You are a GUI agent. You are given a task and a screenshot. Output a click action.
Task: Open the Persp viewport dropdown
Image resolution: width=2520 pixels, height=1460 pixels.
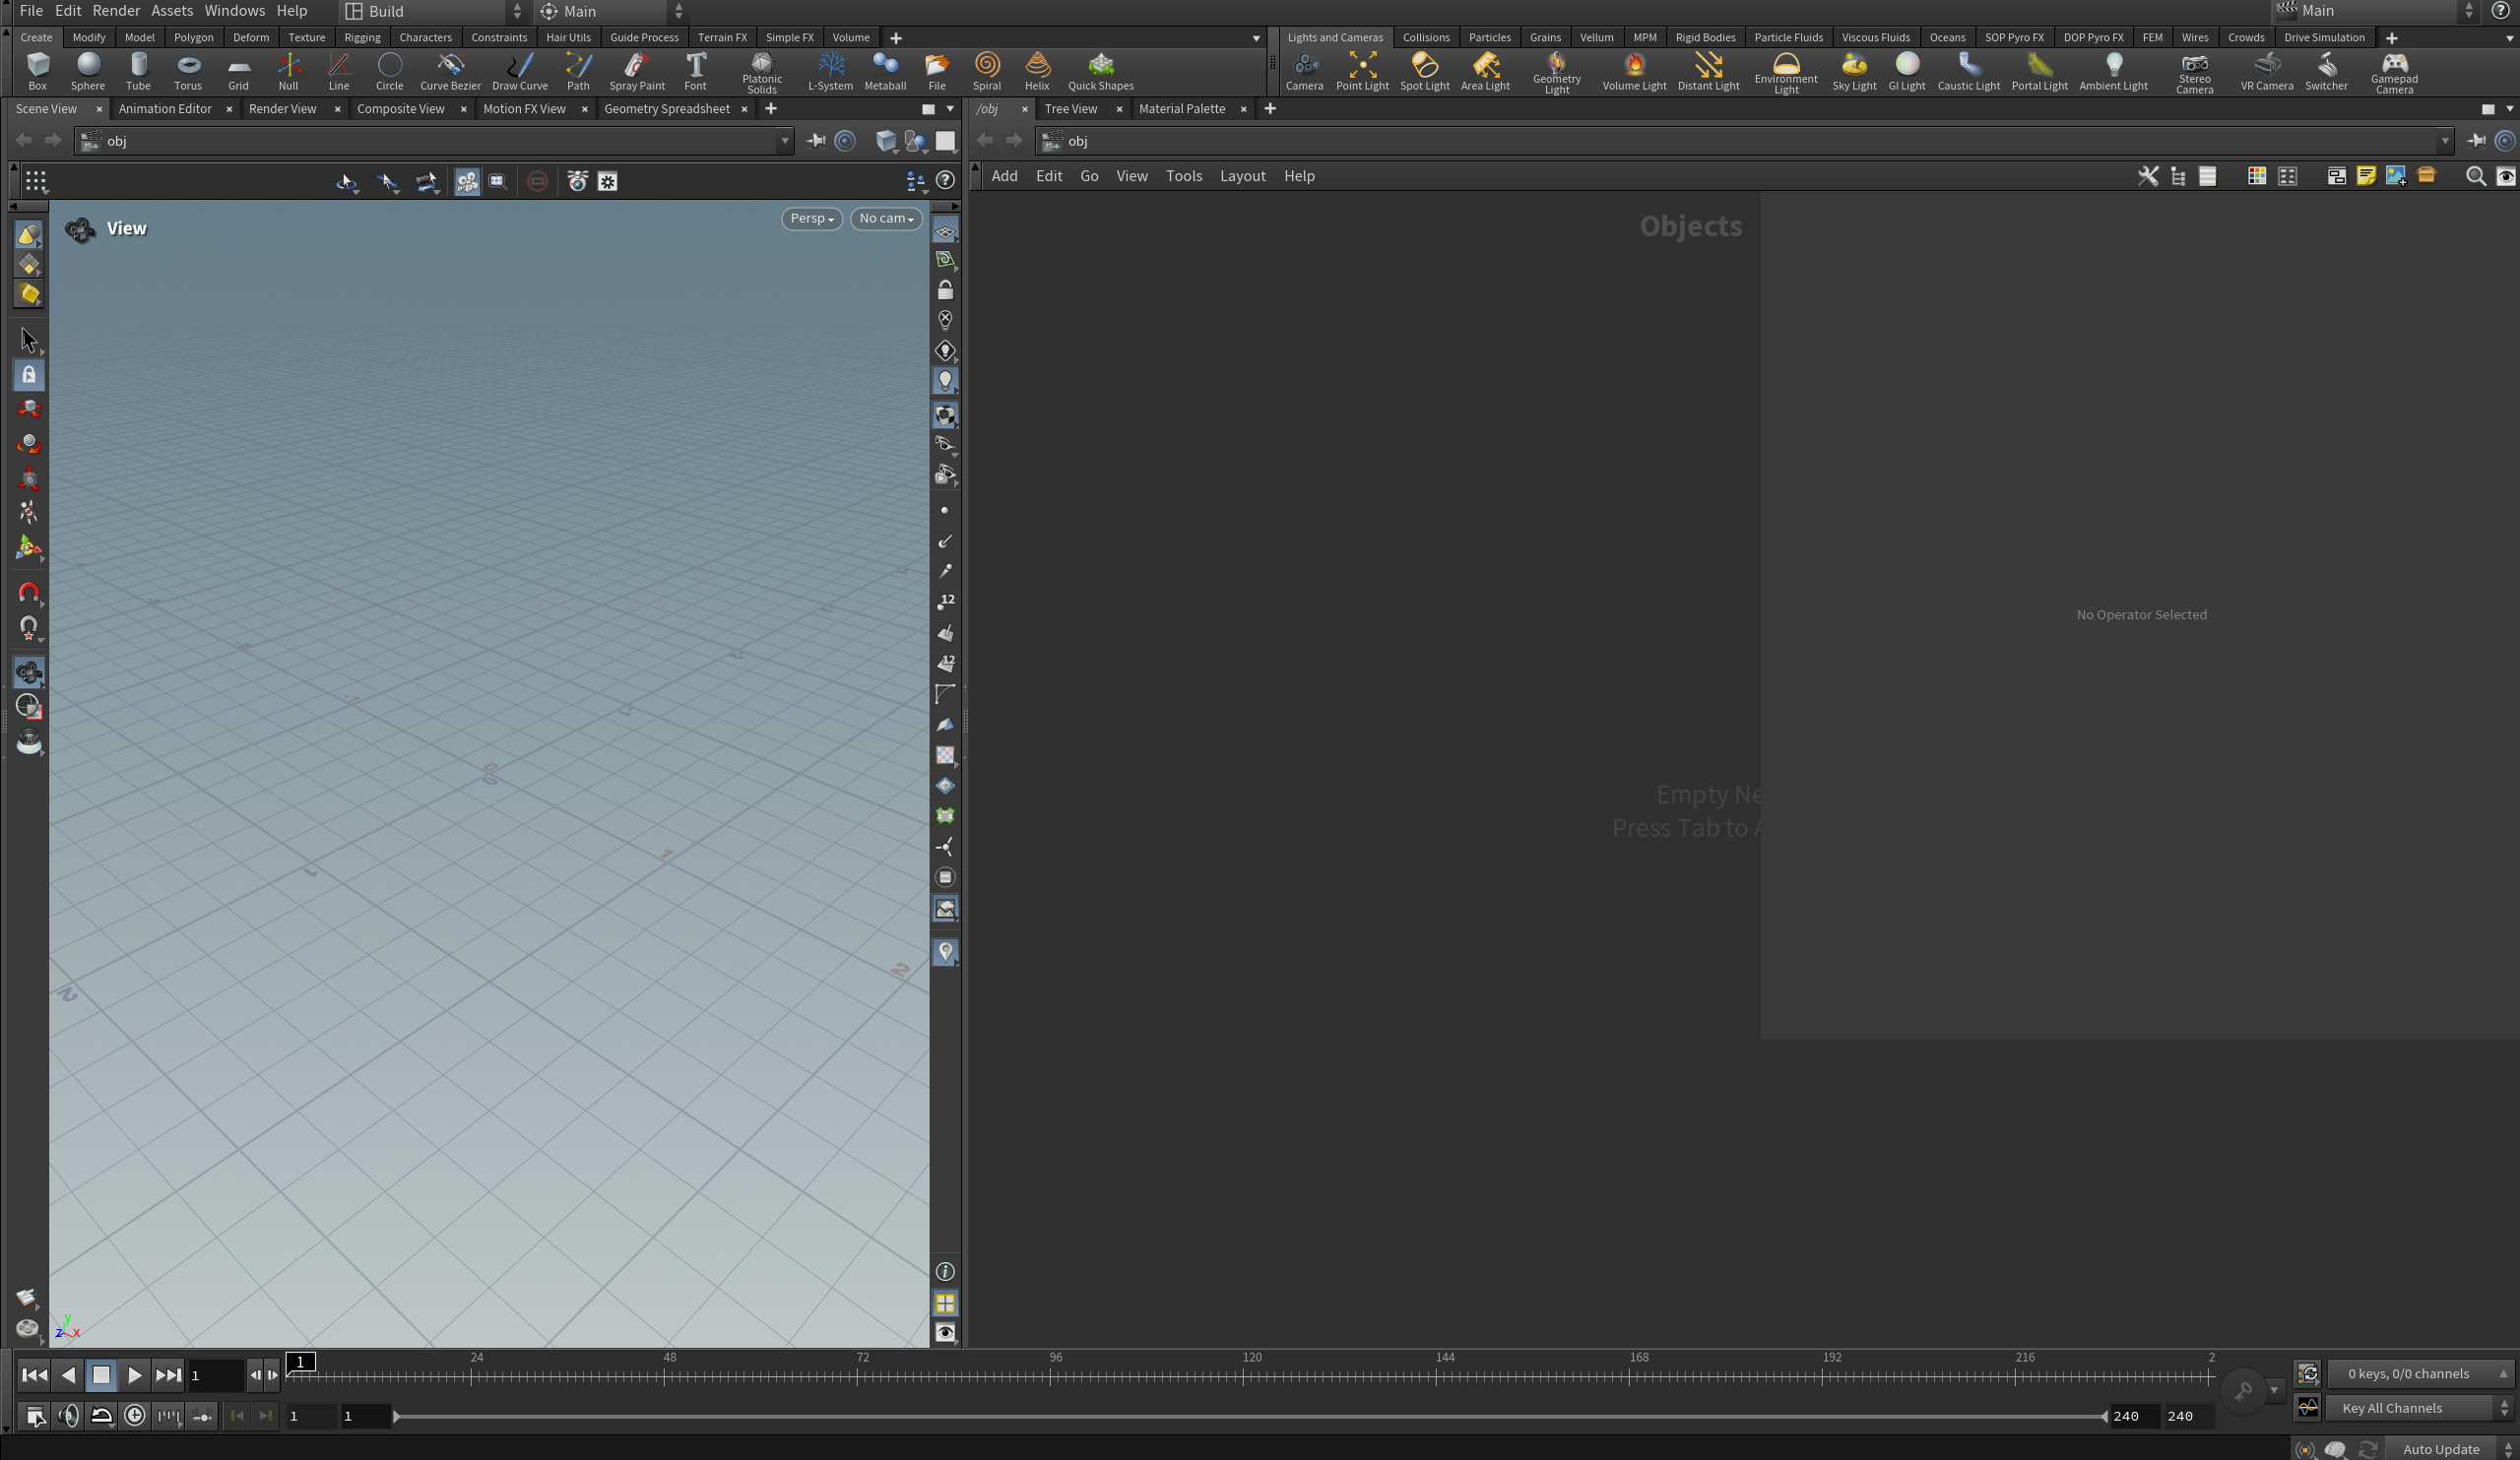pos(811,218)
